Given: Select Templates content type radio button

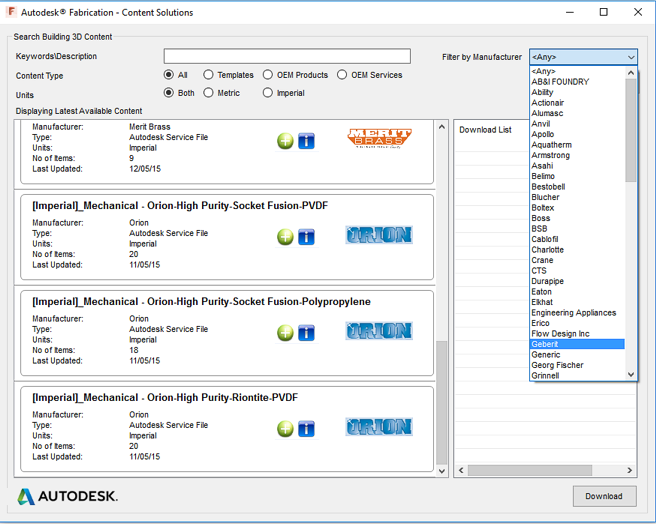Looking at the screenshot, I should click(208, 75).
